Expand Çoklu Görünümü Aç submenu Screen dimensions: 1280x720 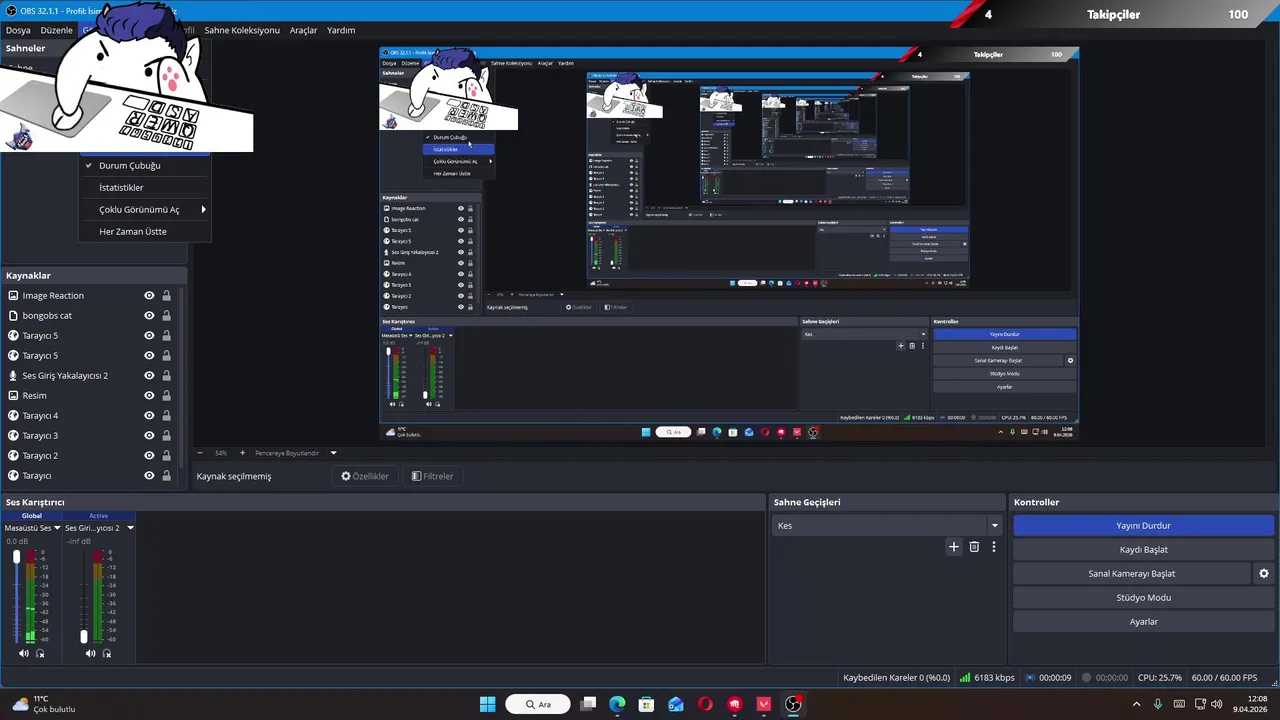(x=145, y=210)
